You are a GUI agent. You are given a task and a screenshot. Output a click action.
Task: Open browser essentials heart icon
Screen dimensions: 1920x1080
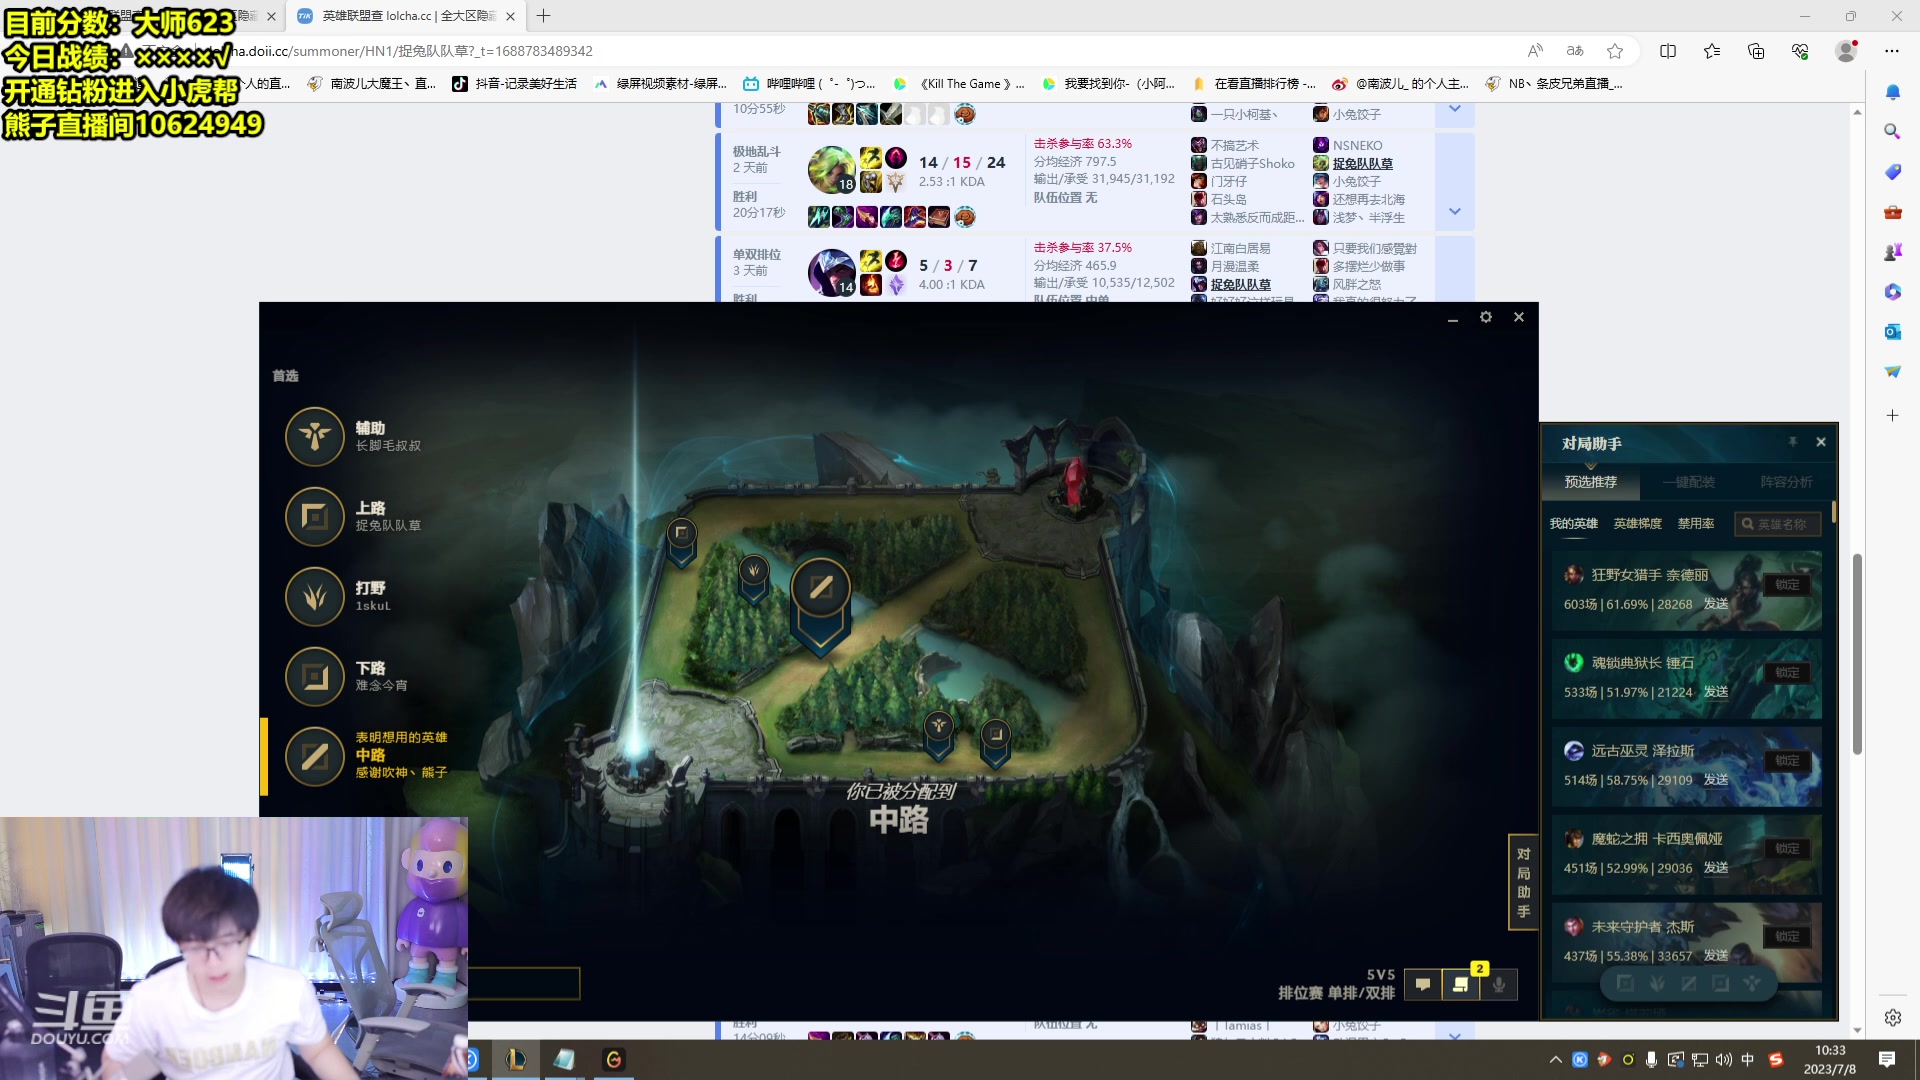[1800, 51]
